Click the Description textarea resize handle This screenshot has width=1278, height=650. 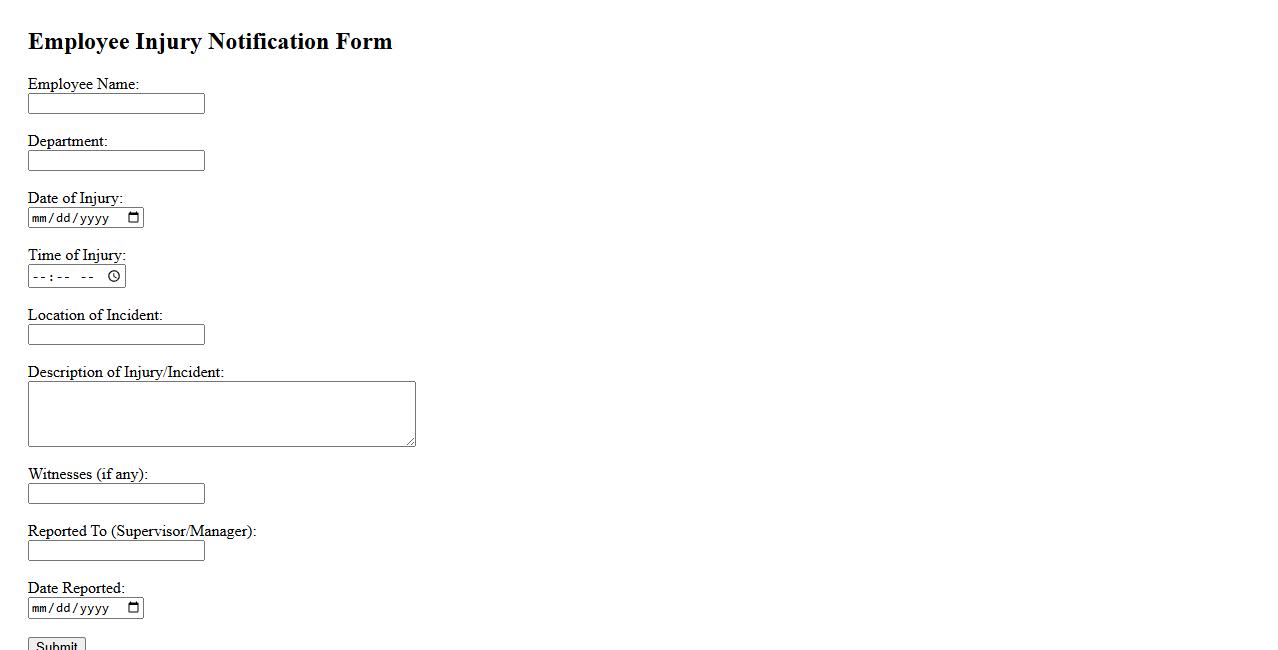click(x=410, y=441)
